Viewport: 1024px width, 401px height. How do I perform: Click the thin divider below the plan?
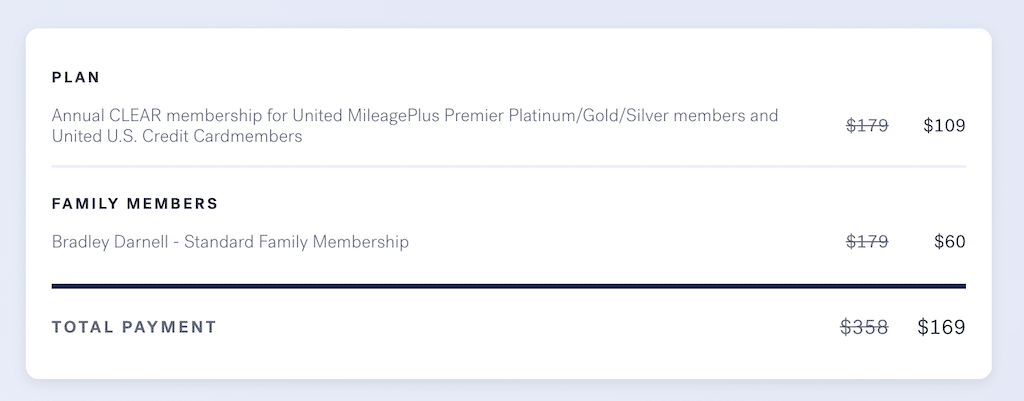509,167
